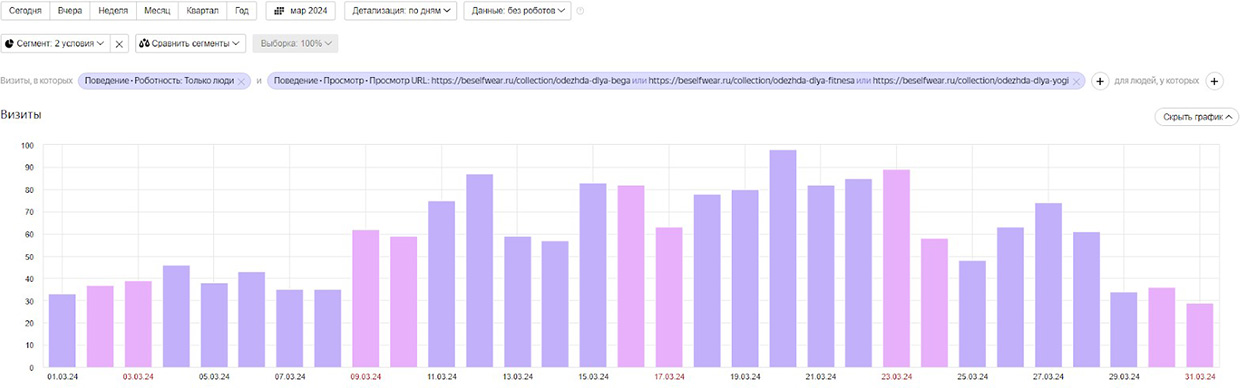Click the pink bar for 03.03.24
The height and width of the screenshot is (388, 1240).
138,323
